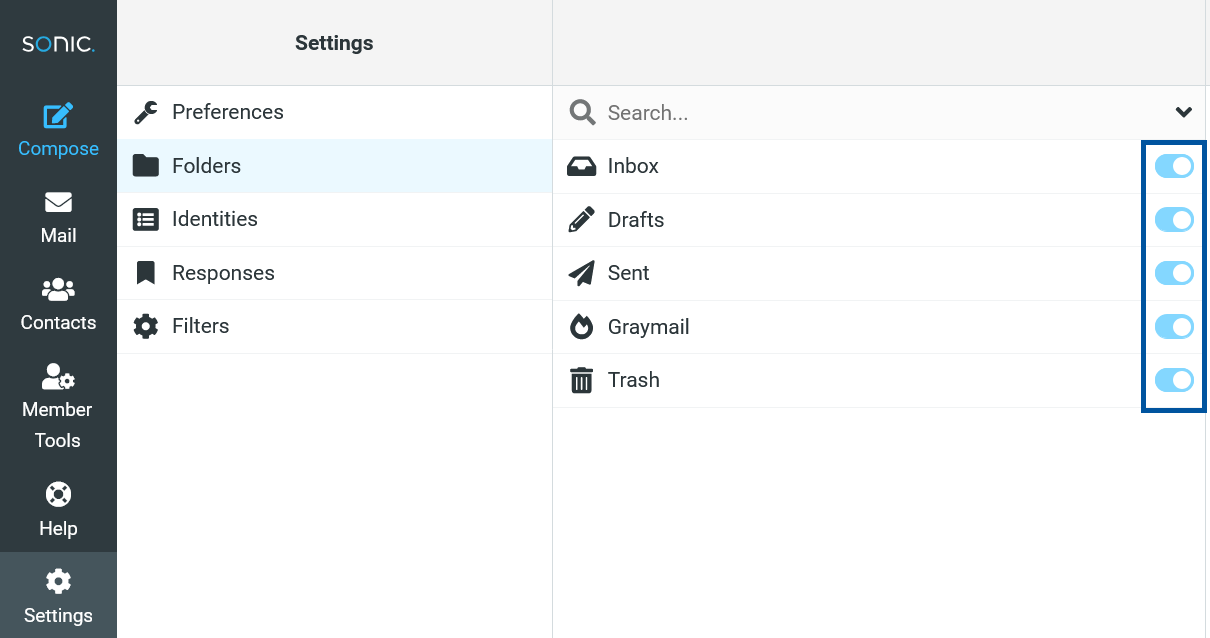This screenshot has width=1210, height=638.
Task: Open the Responses settings section
Action: [x=334, y=273]
